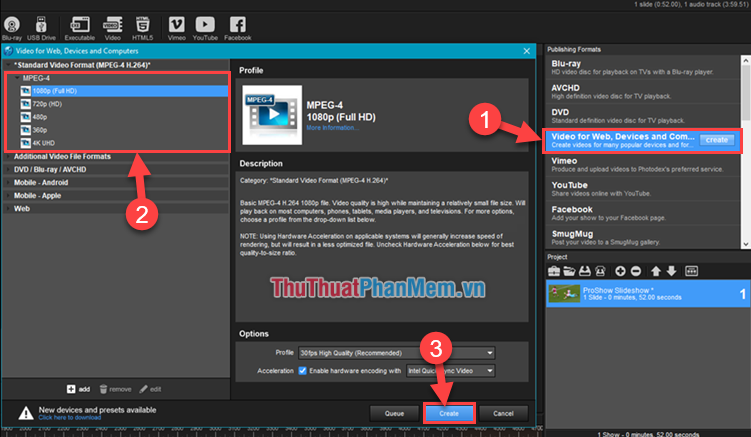This screenshot has width=751, height=437.
Task: Select Blu-ray publishing format
Action: (643, 67)
